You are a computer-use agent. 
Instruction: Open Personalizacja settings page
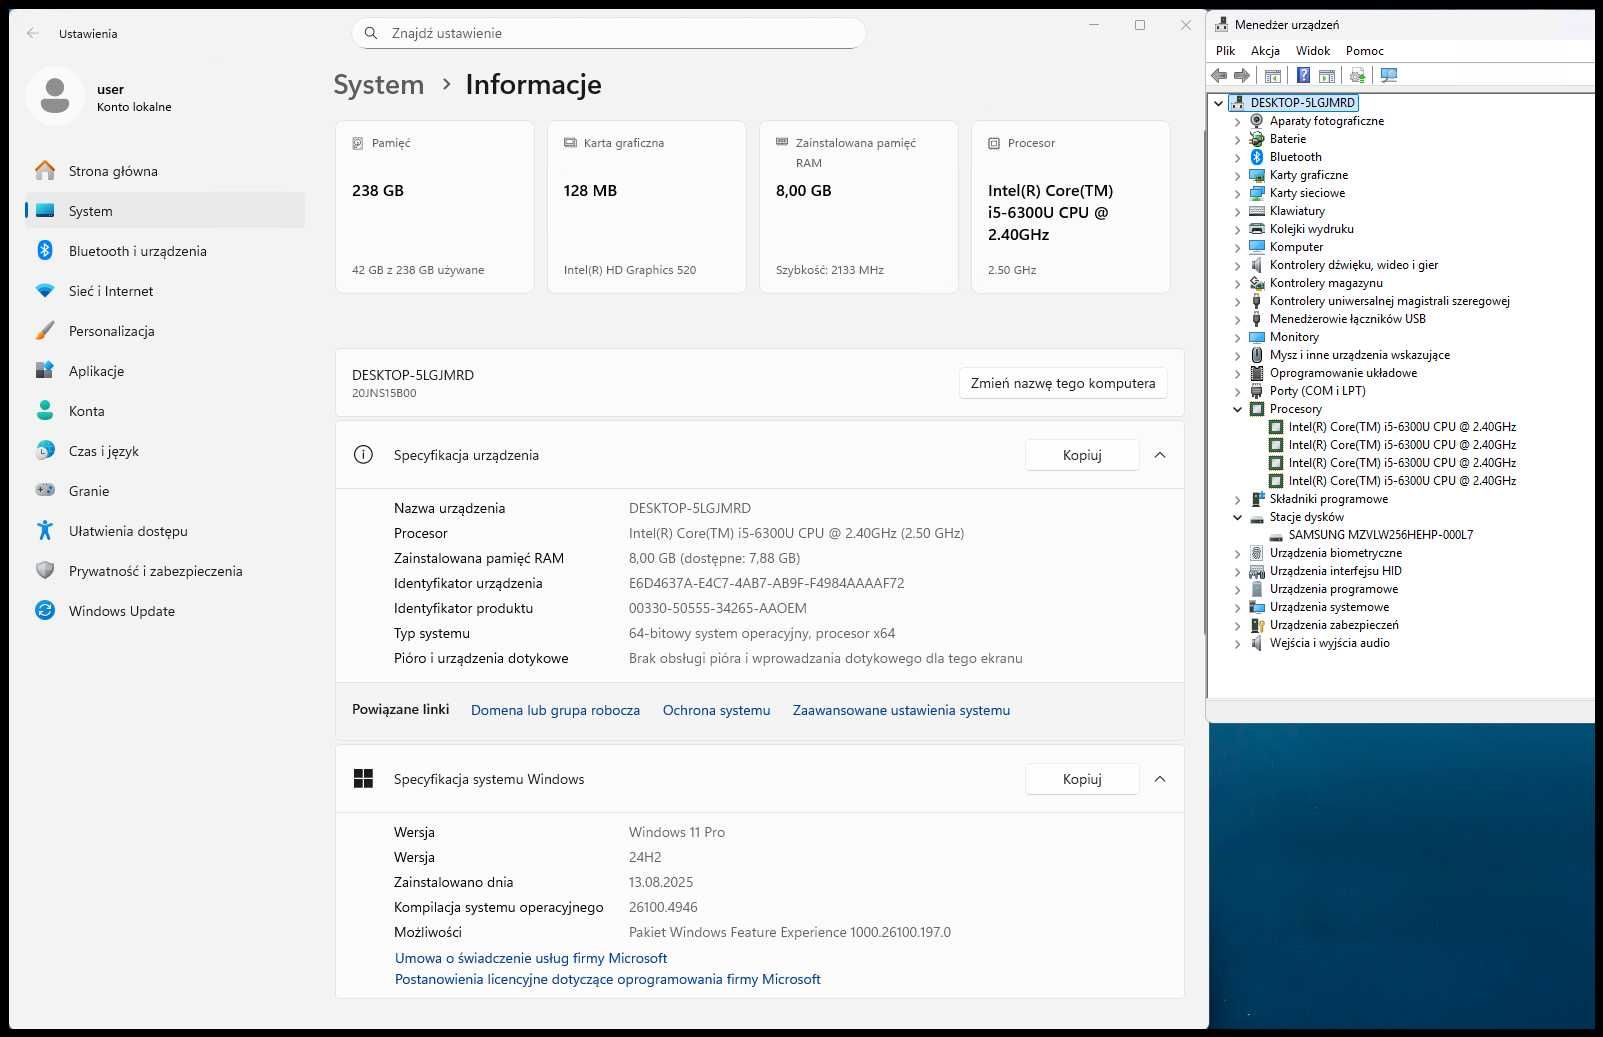coord(165,331)
